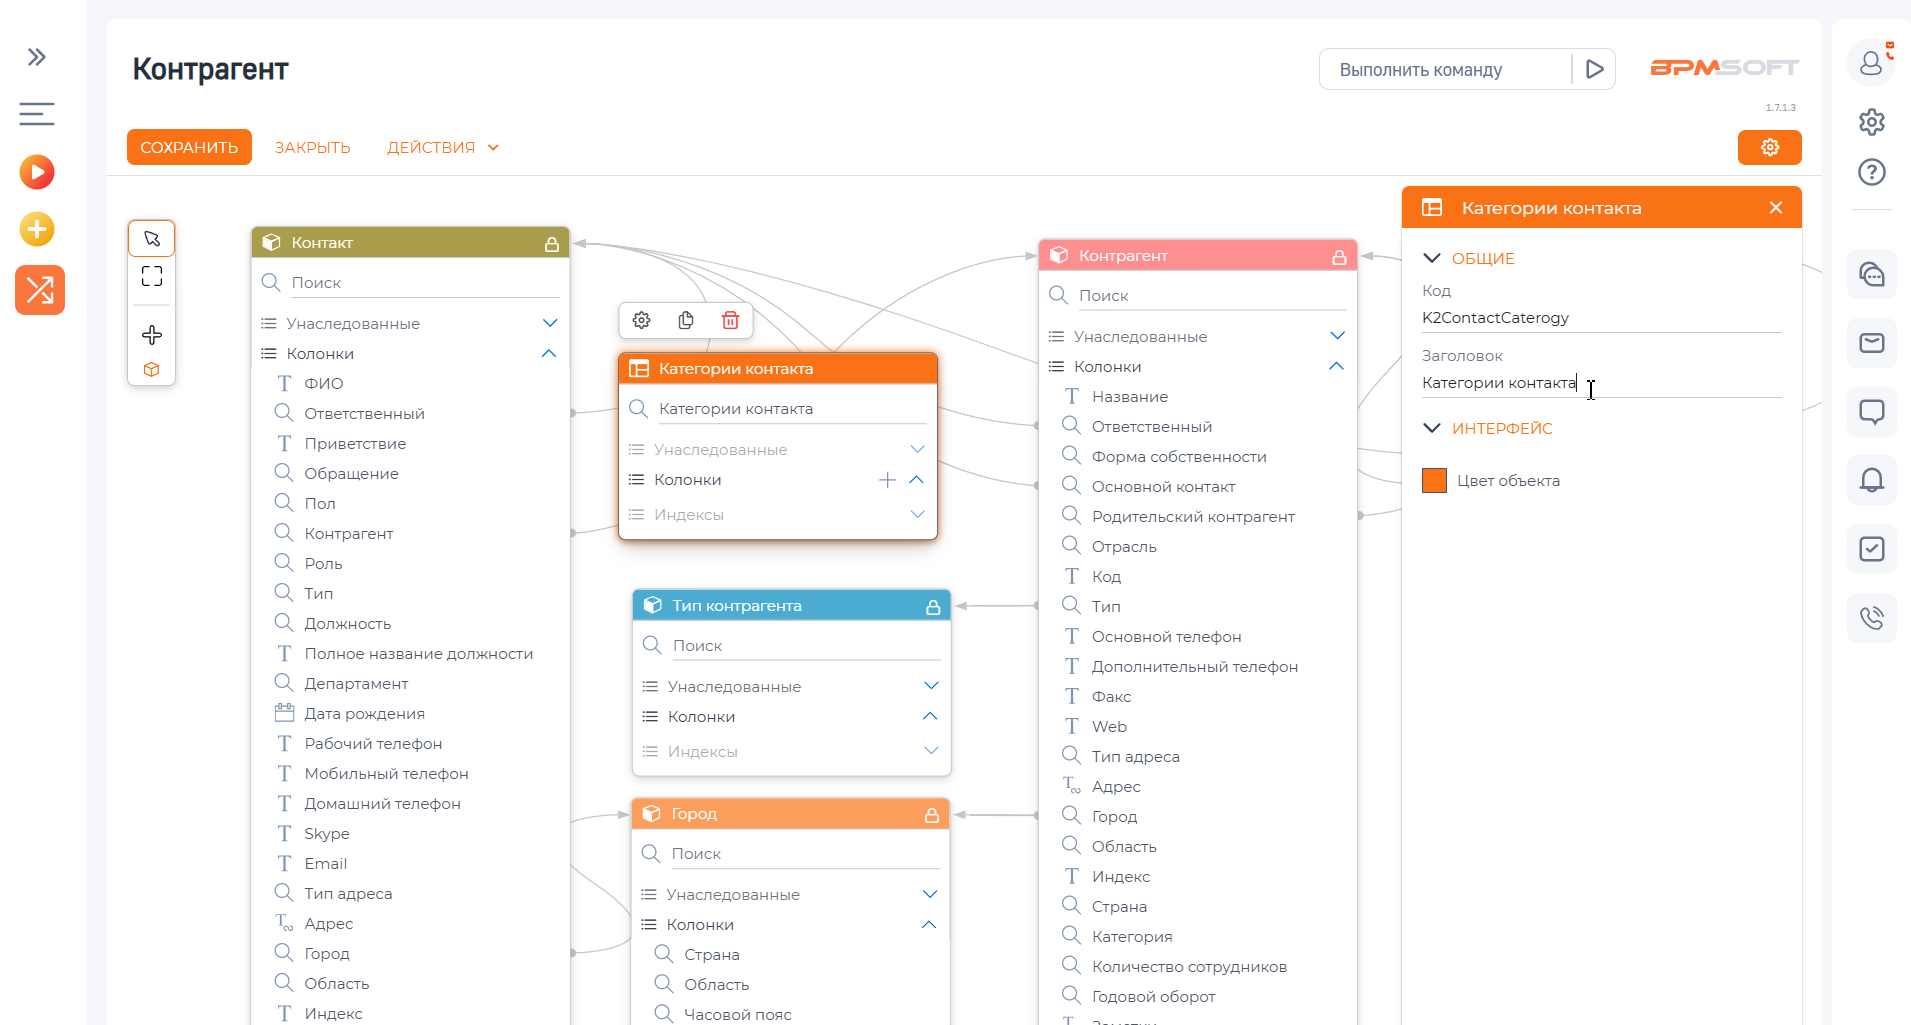
Task: Open the ДЕЙСТВИЯ menu
Action: [x=442, y=147]
